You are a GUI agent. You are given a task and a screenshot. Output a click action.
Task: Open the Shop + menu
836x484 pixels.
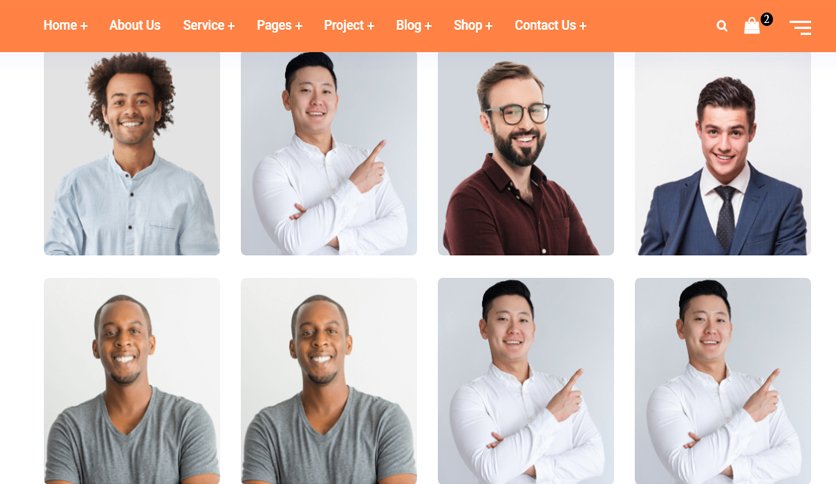tap(473, 26)
